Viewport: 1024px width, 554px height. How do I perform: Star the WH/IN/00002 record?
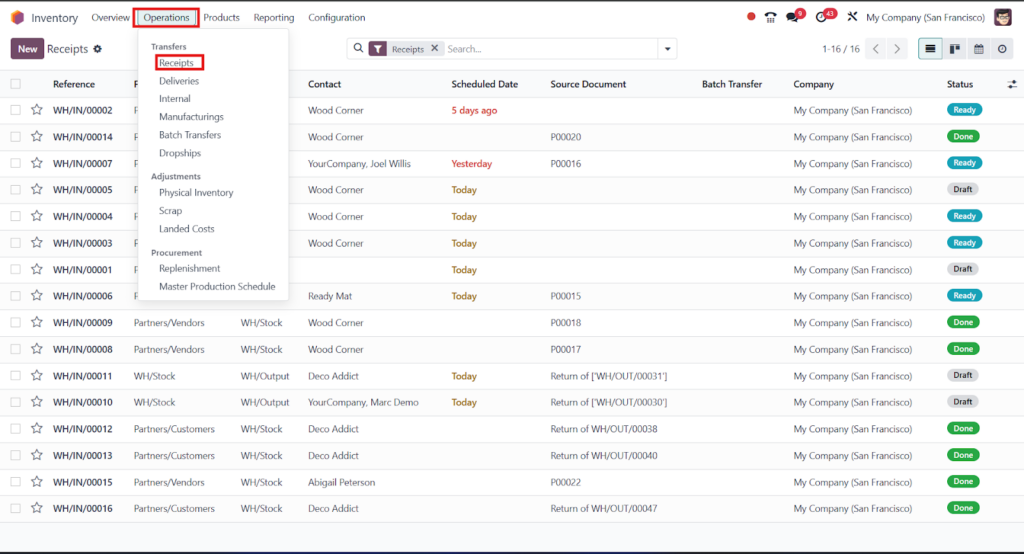pyautogui.click(x=37, y=110)
